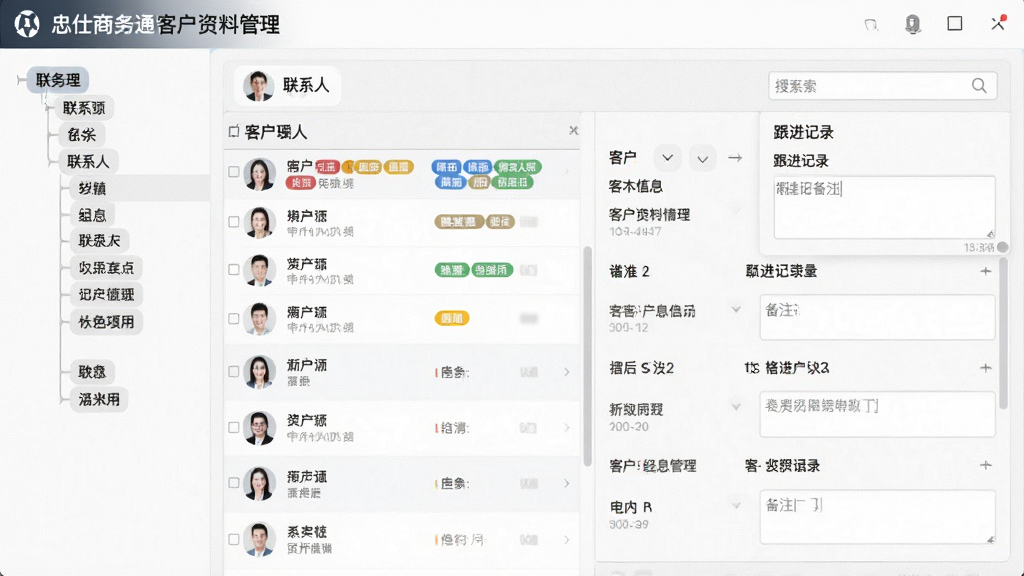
Task: Select the 联系颂 item in sidebar tree
Action: [x=84, y=108]
